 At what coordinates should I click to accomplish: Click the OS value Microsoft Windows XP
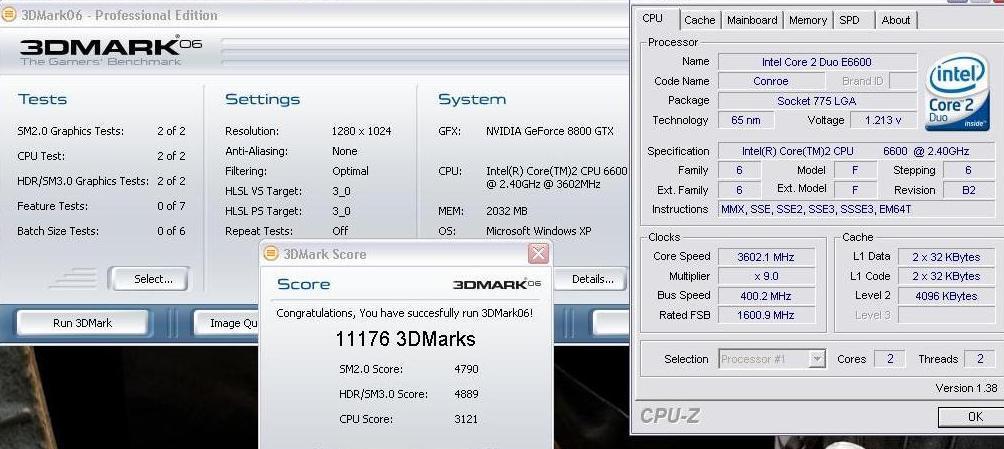538,231
